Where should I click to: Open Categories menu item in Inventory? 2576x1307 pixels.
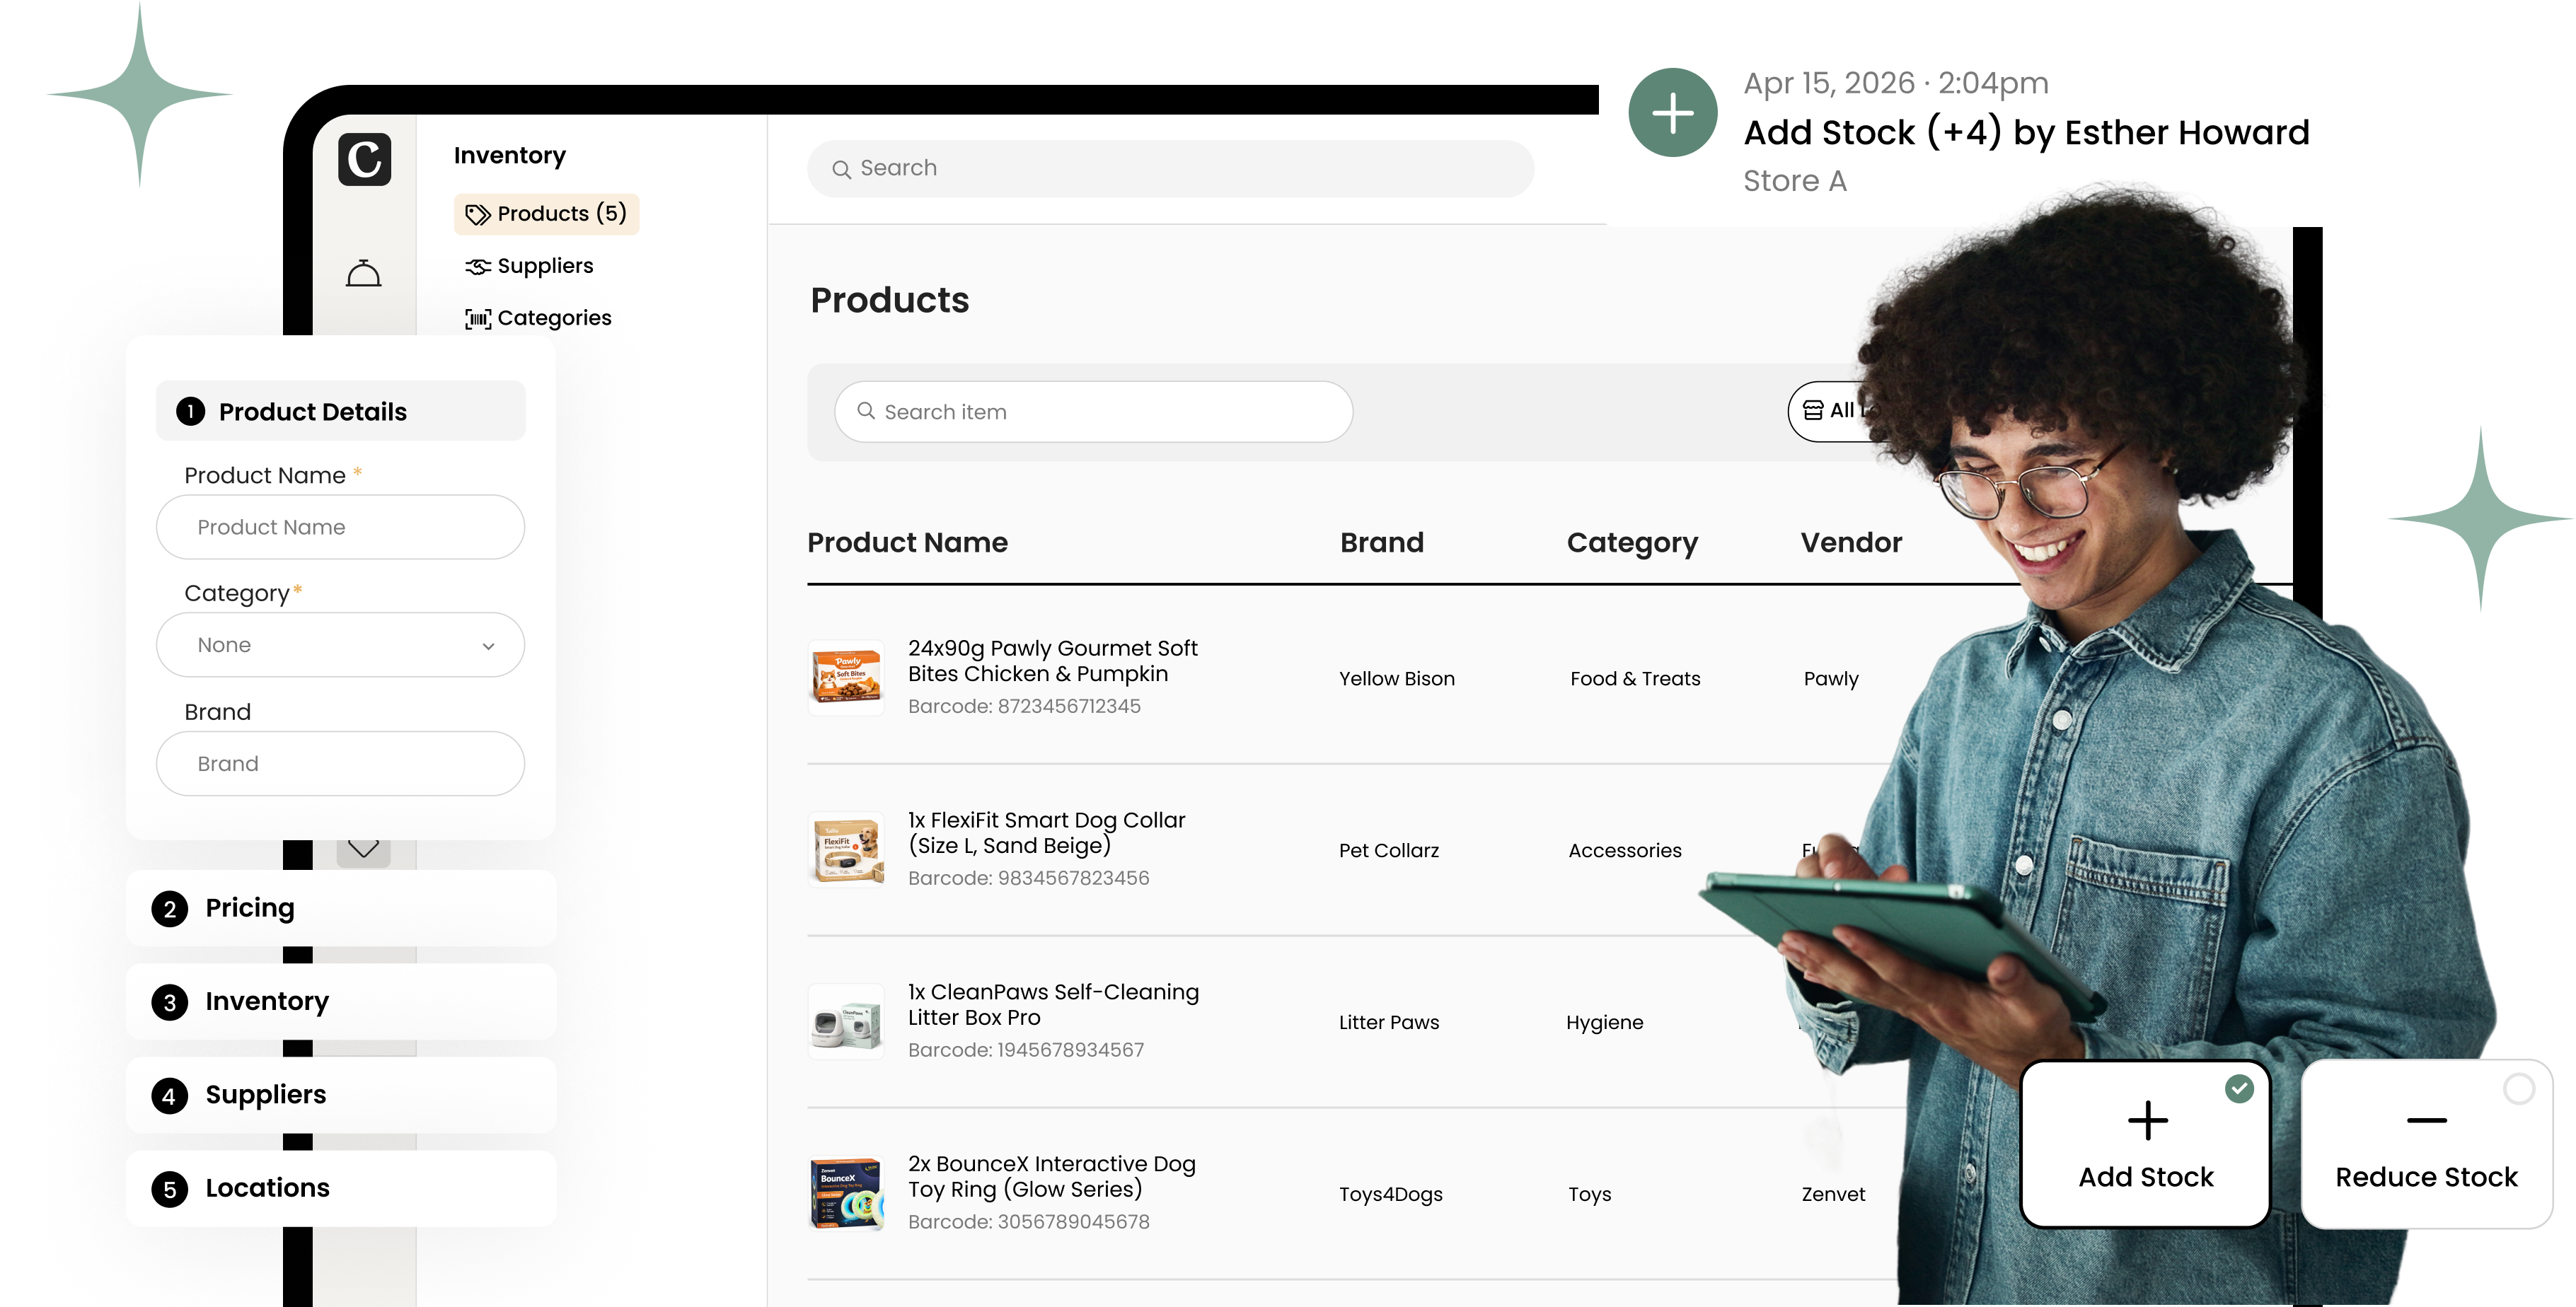[x=538, y=318]
